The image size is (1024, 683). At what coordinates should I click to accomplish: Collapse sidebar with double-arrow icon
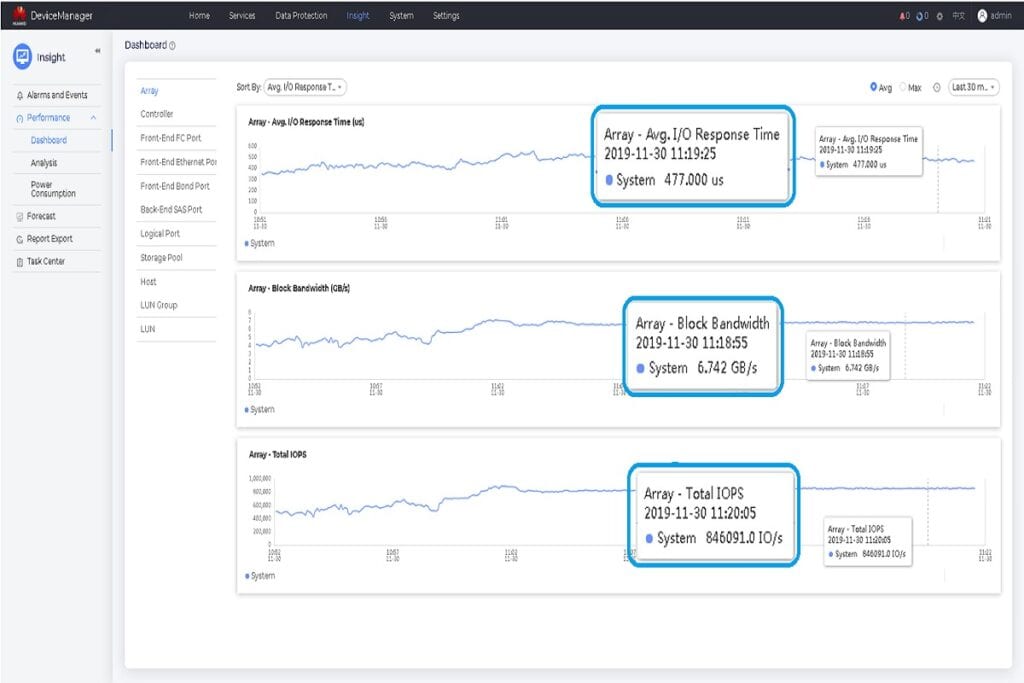pyautogui.click(x=97, y=51)
